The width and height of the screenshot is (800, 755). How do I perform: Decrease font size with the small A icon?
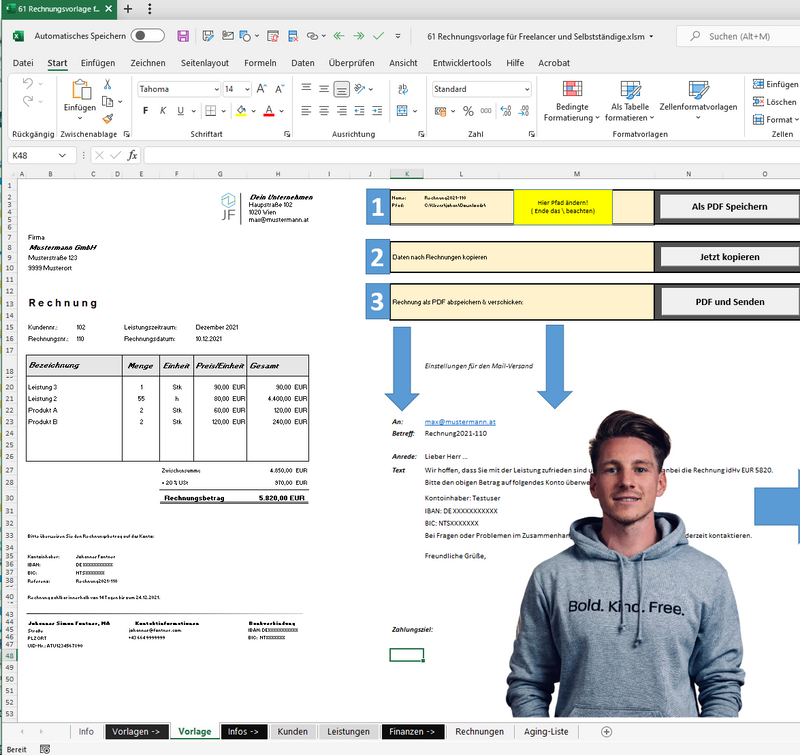click(x=279, y=89)
